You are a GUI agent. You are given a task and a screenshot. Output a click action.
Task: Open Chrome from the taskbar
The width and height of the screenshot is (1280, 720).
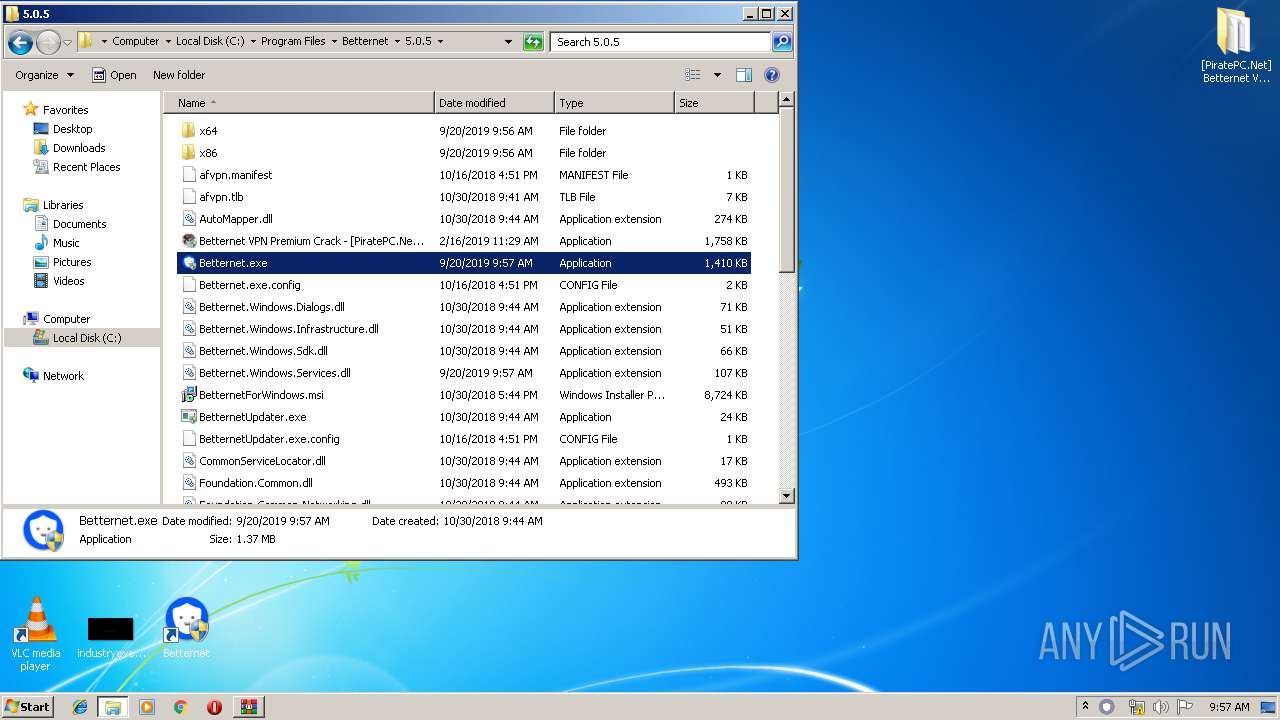point(180,707)
